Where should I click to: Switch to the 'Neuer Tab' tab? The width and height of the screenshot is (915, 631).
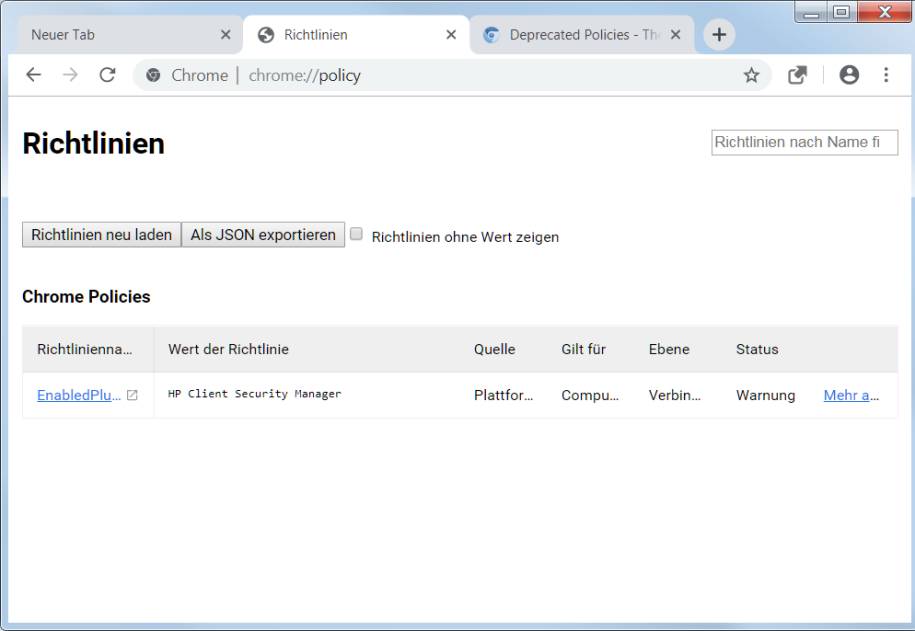click(110, 35)
